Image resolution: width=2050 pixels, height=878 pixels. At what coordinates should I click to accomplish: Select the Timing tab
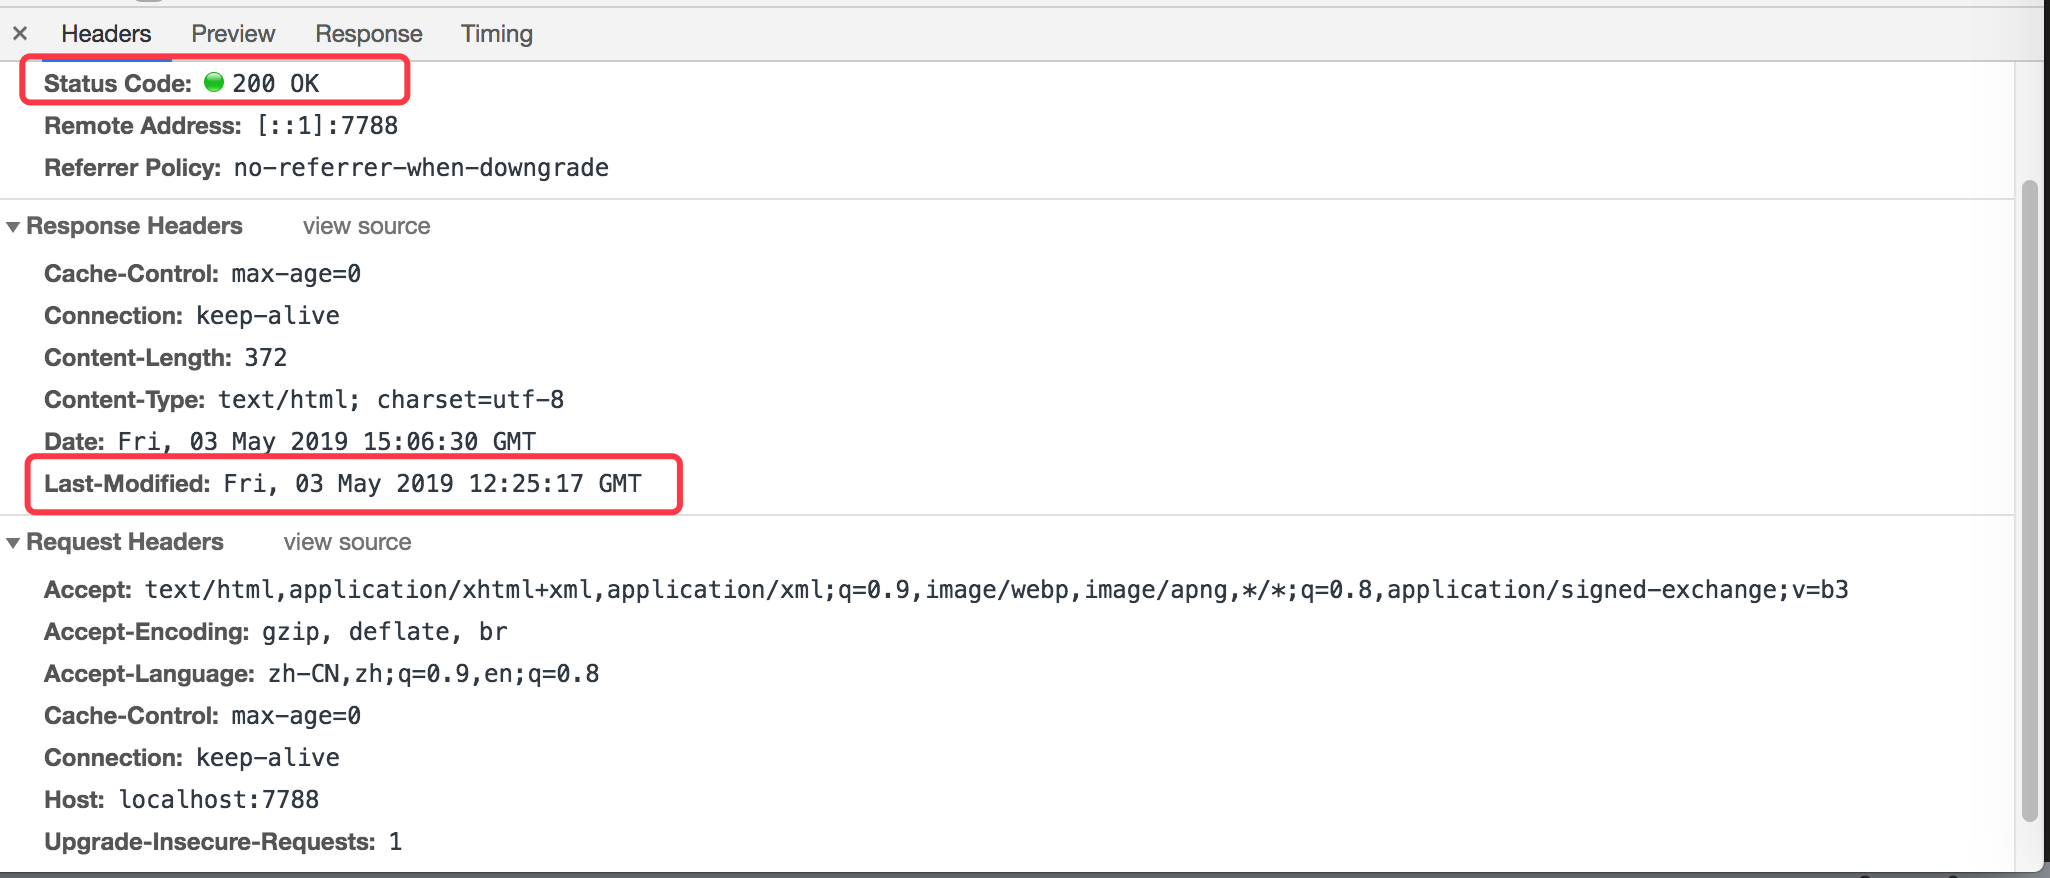click(x=496, y=34)
